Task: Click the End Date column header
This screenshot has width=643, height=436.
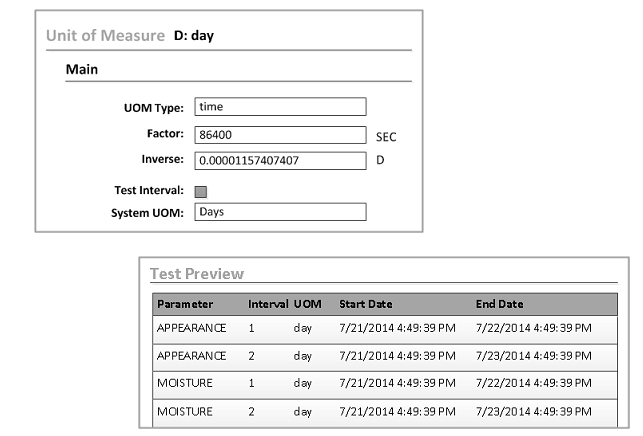Action: [x=499, y=304]
